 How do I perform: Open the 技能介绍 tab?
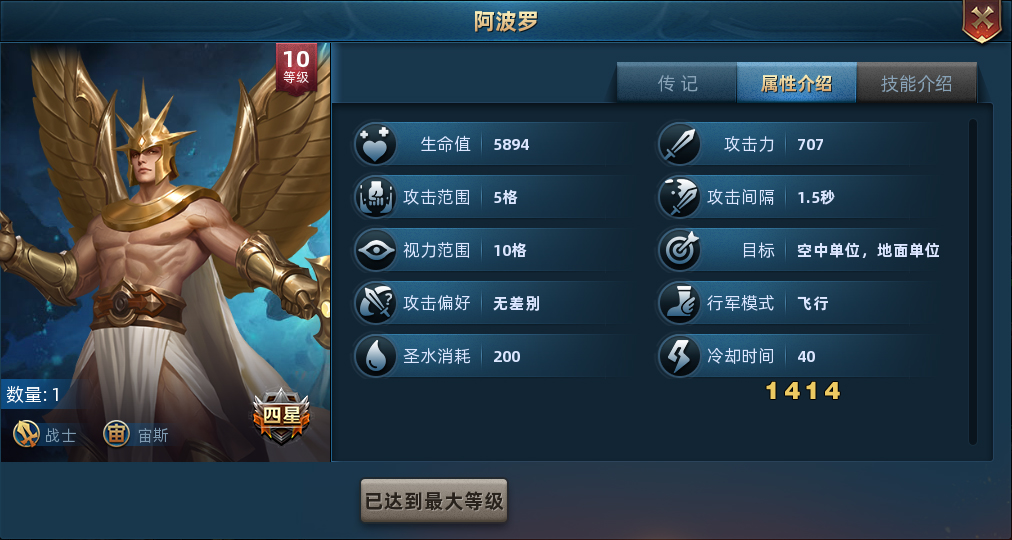point(916,83)
